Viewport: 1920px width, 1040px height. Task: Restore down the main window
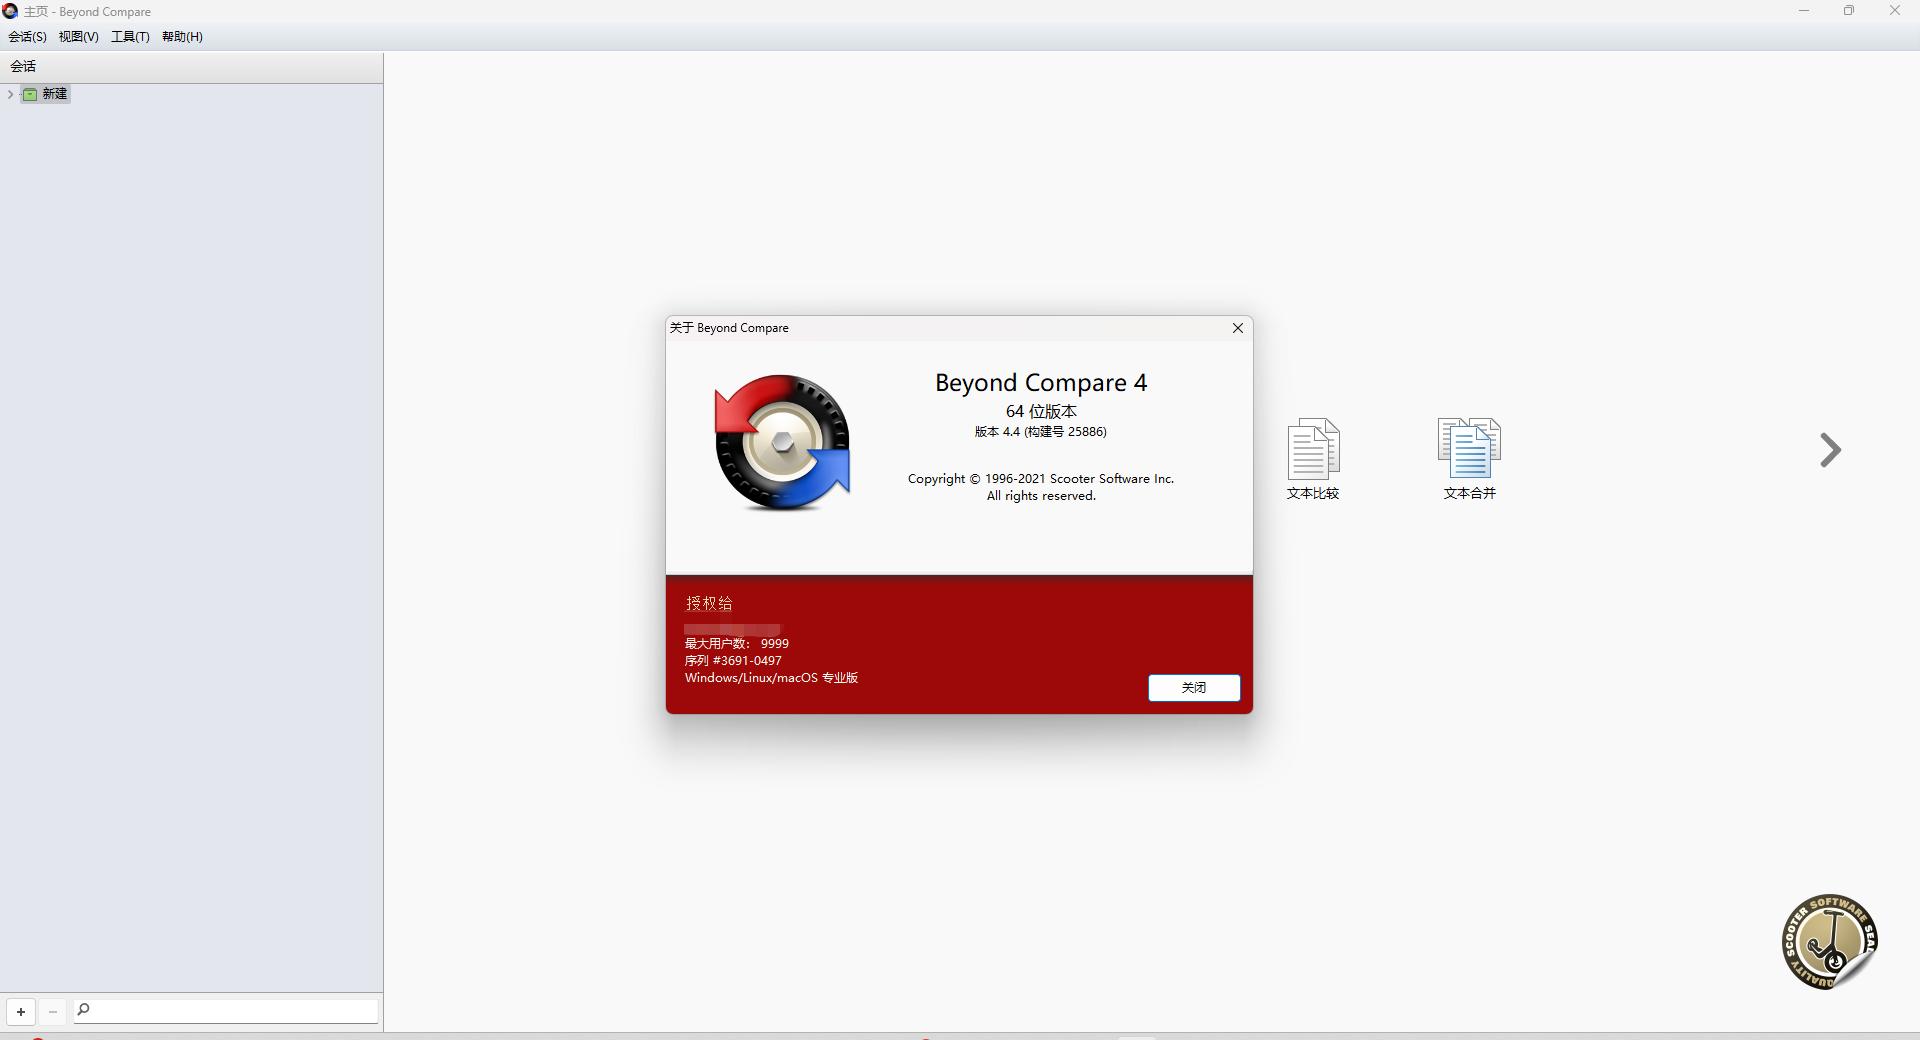click(x=1849, y=11)
